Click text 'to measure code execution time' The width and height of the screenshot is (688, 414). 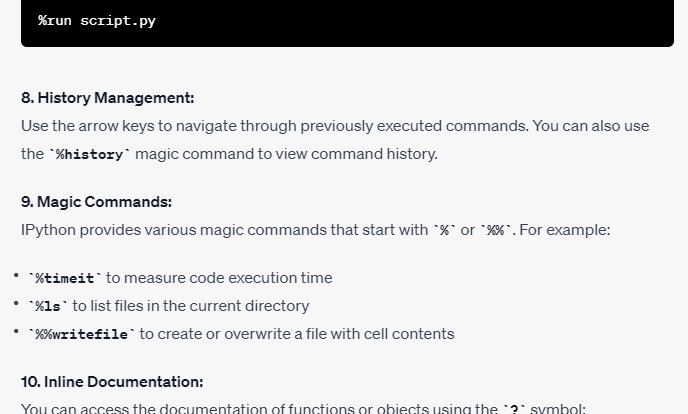[219, 278]
